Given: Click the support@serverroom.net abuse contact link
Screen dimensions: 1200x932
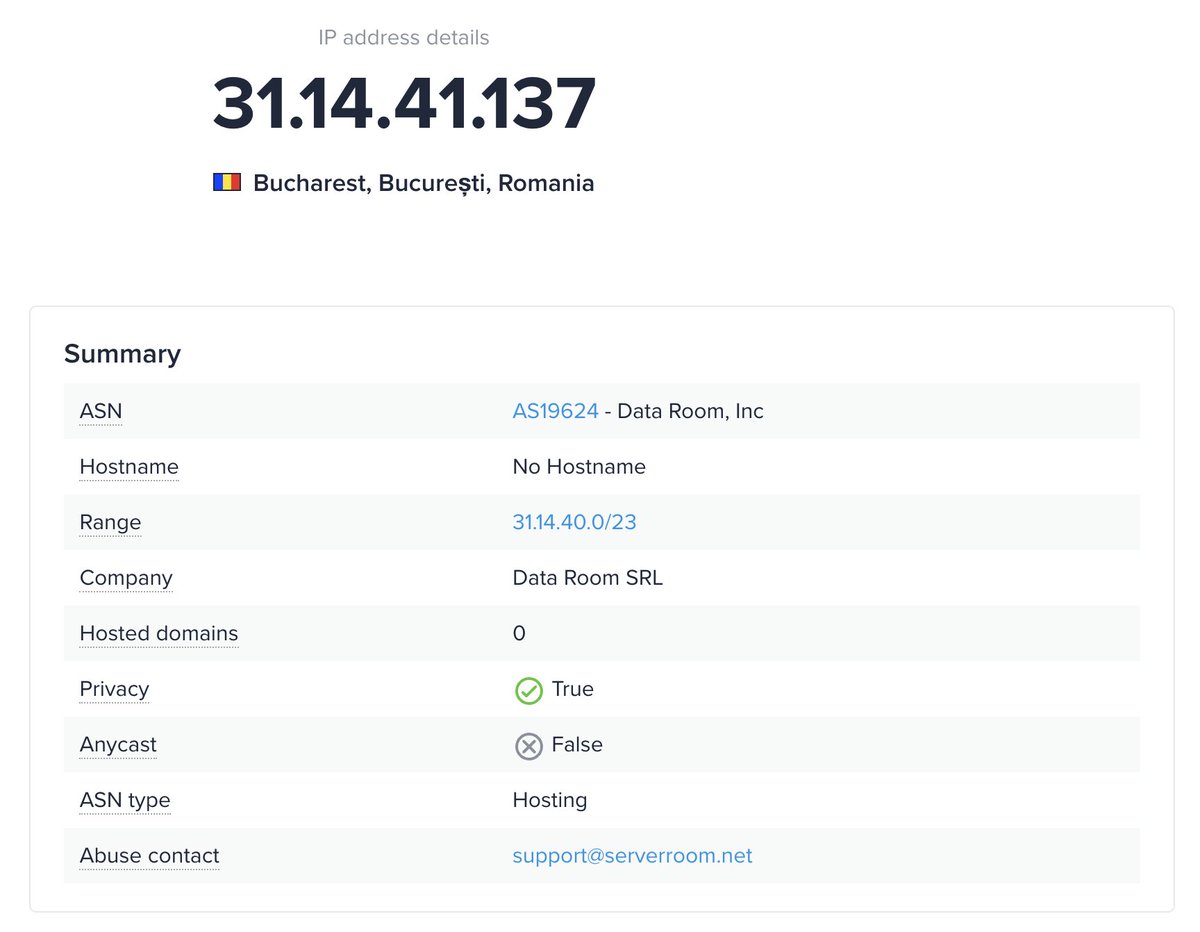Looking at the screenshot, I should 632,856.
